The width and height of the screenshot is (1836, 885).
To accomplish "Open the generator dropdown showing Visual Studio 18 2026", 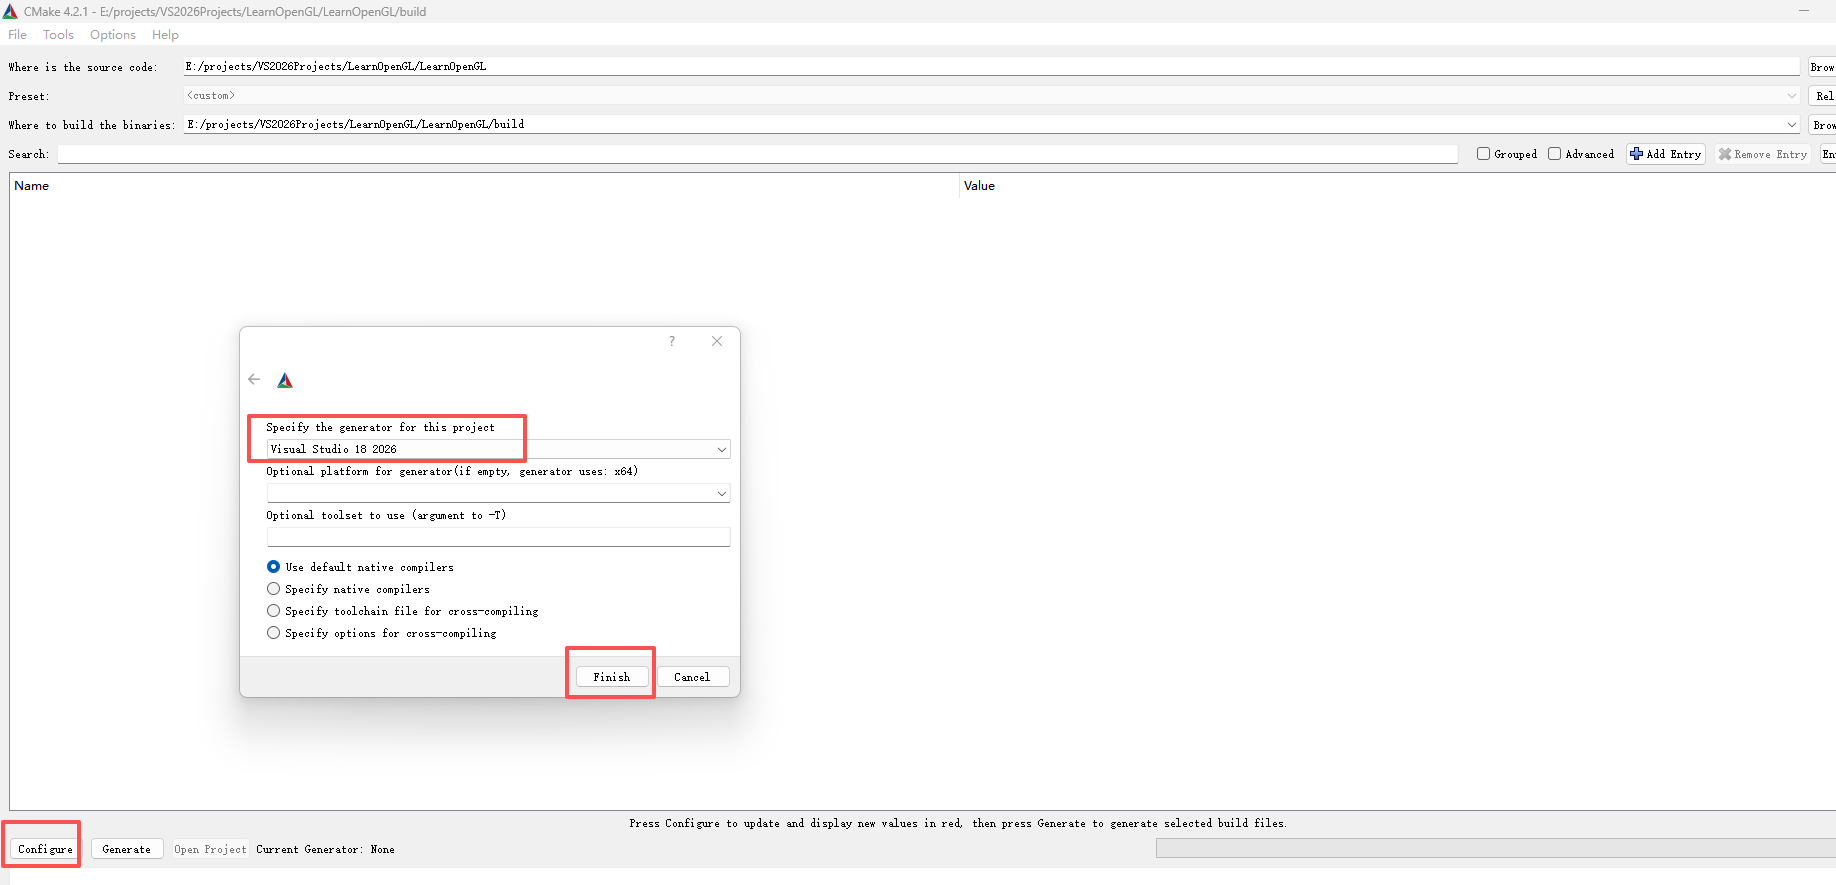I will pyautogui.click(x=498, y=449).
